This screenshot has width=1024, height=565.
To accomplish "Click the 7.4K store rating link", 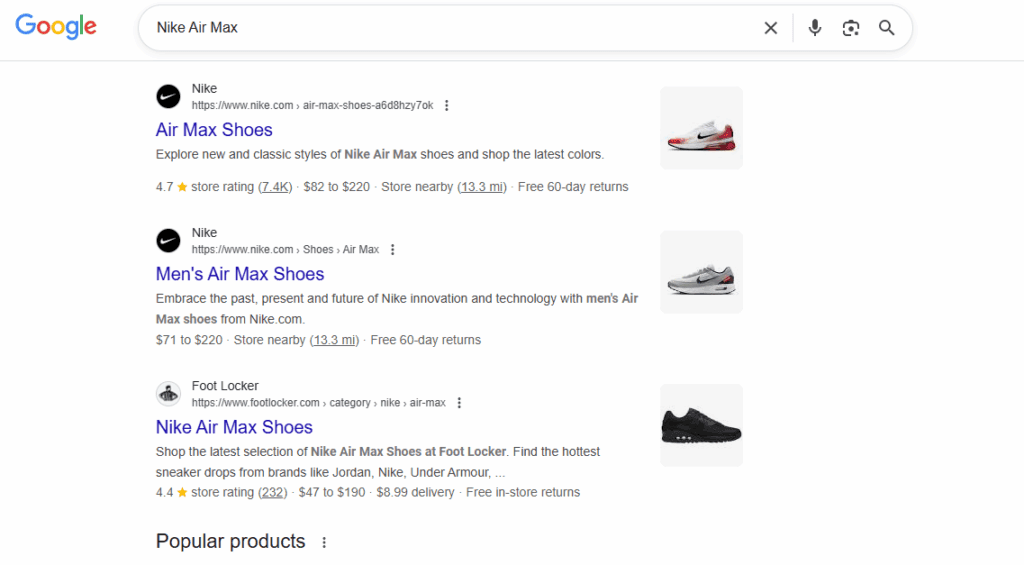I will pos(275,187).
